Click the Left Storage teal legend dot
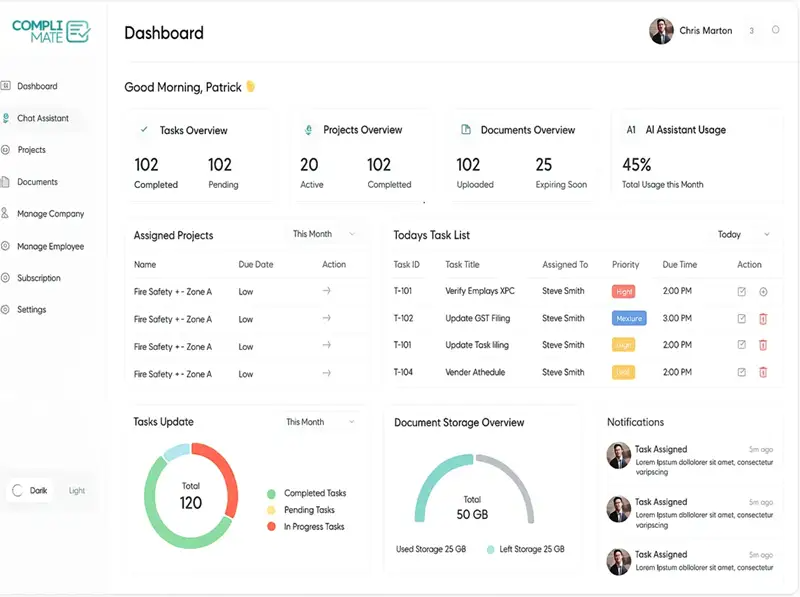 (x=490, y=550)
